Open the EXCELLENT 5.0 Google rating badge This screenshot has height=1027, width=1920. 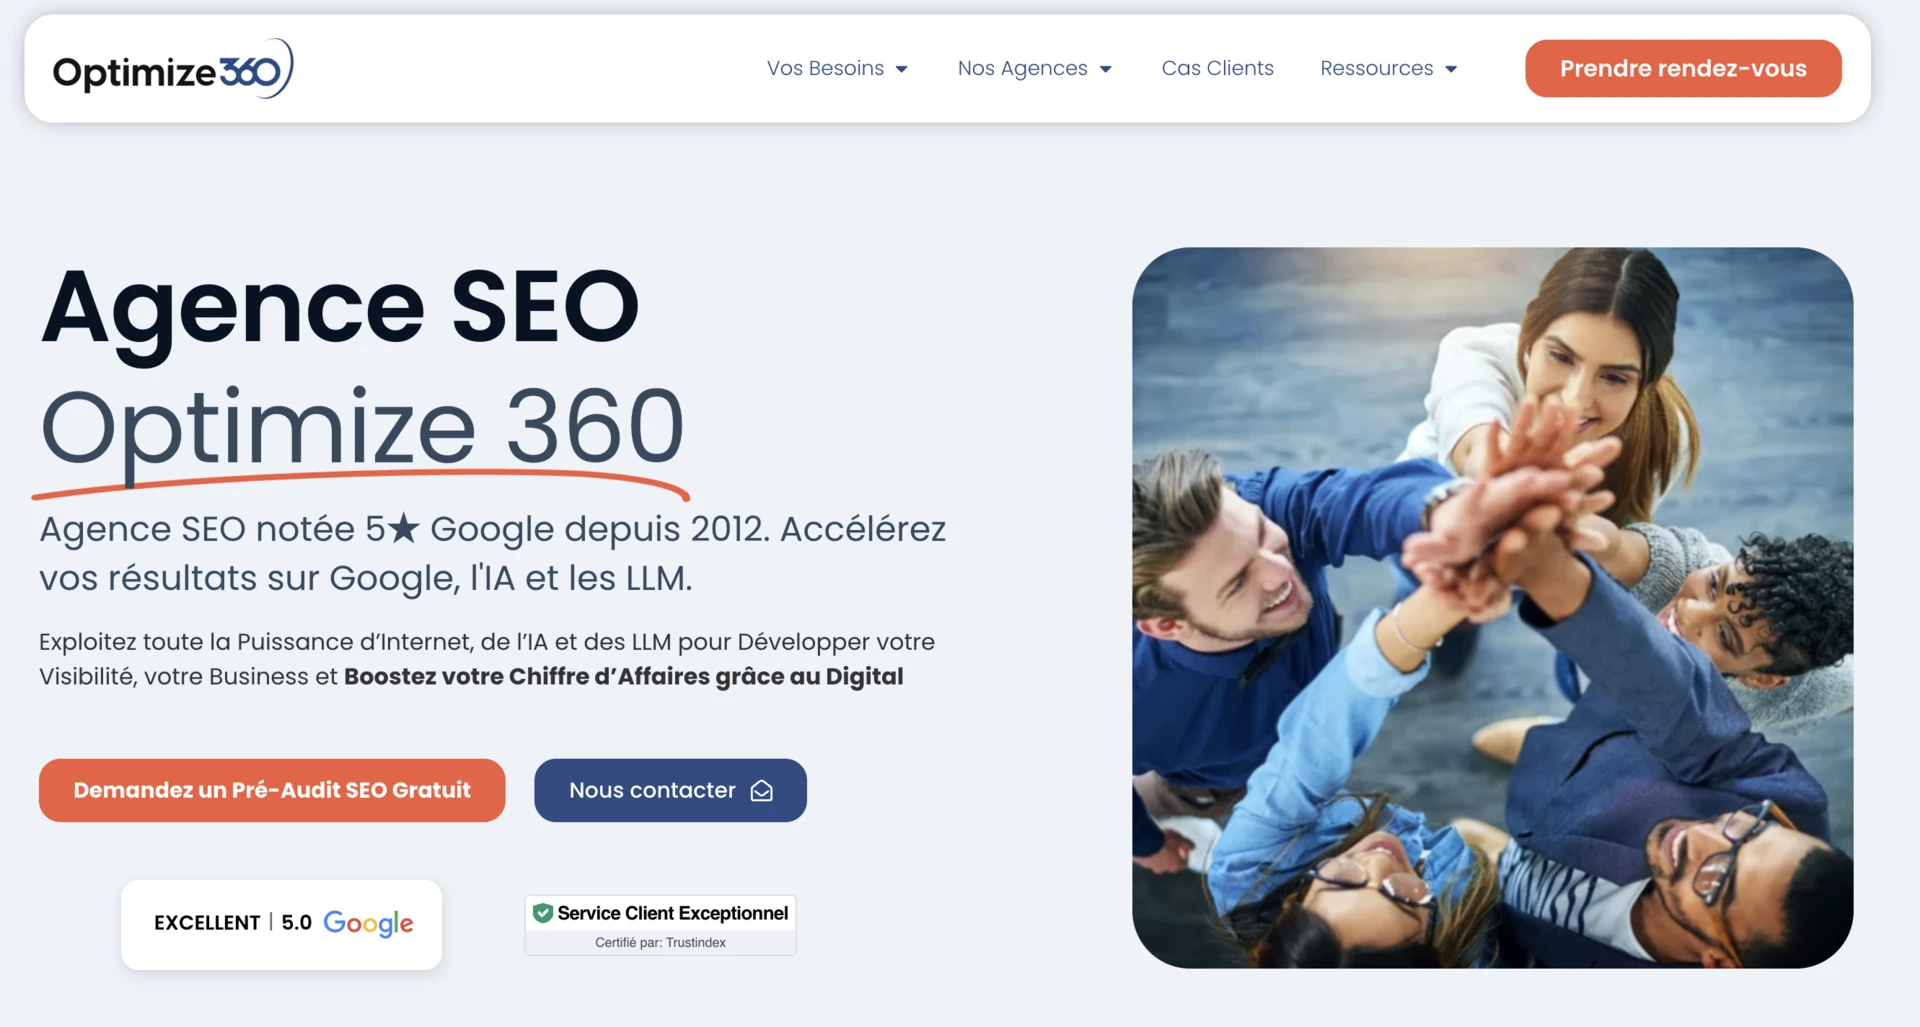coord(282,924)
